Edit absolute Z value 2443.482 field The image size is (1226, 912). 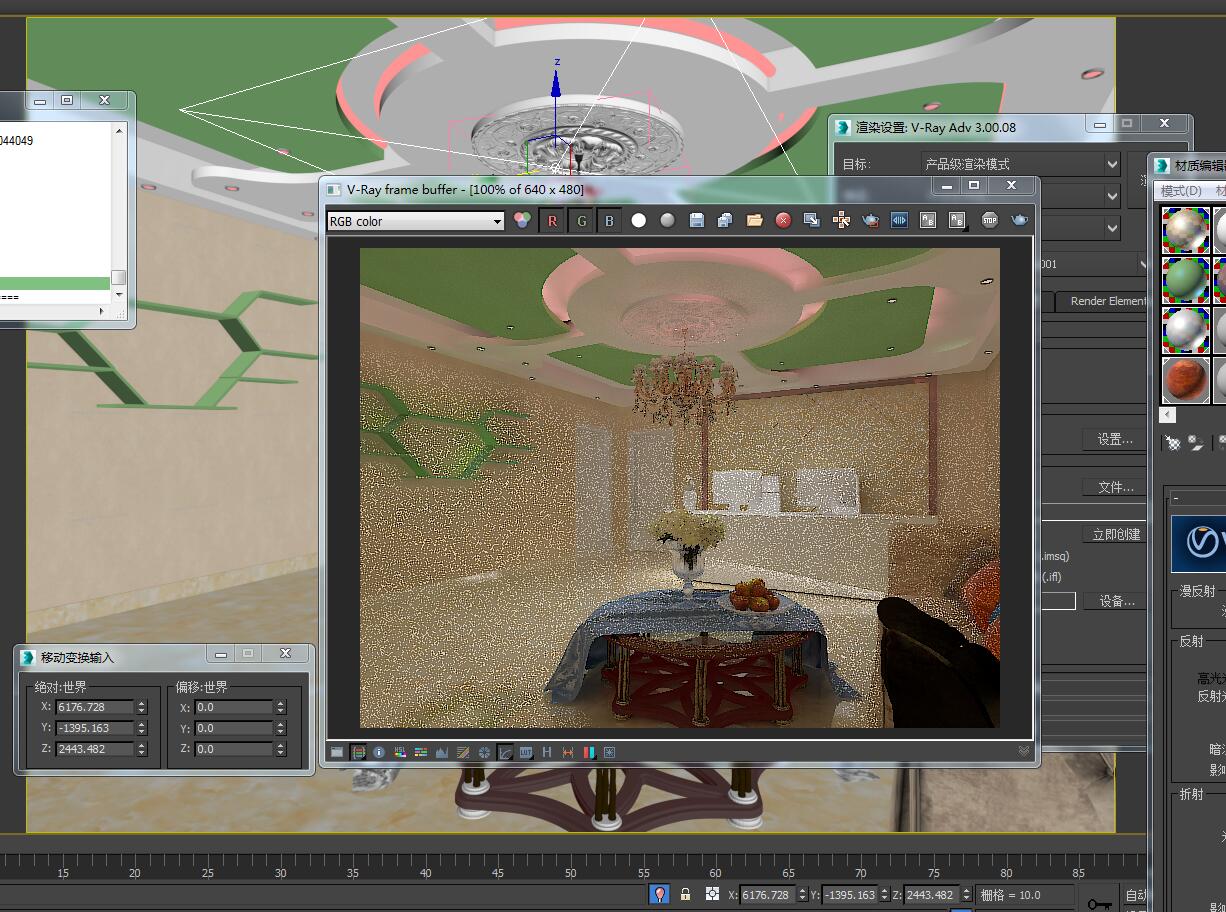95,749
